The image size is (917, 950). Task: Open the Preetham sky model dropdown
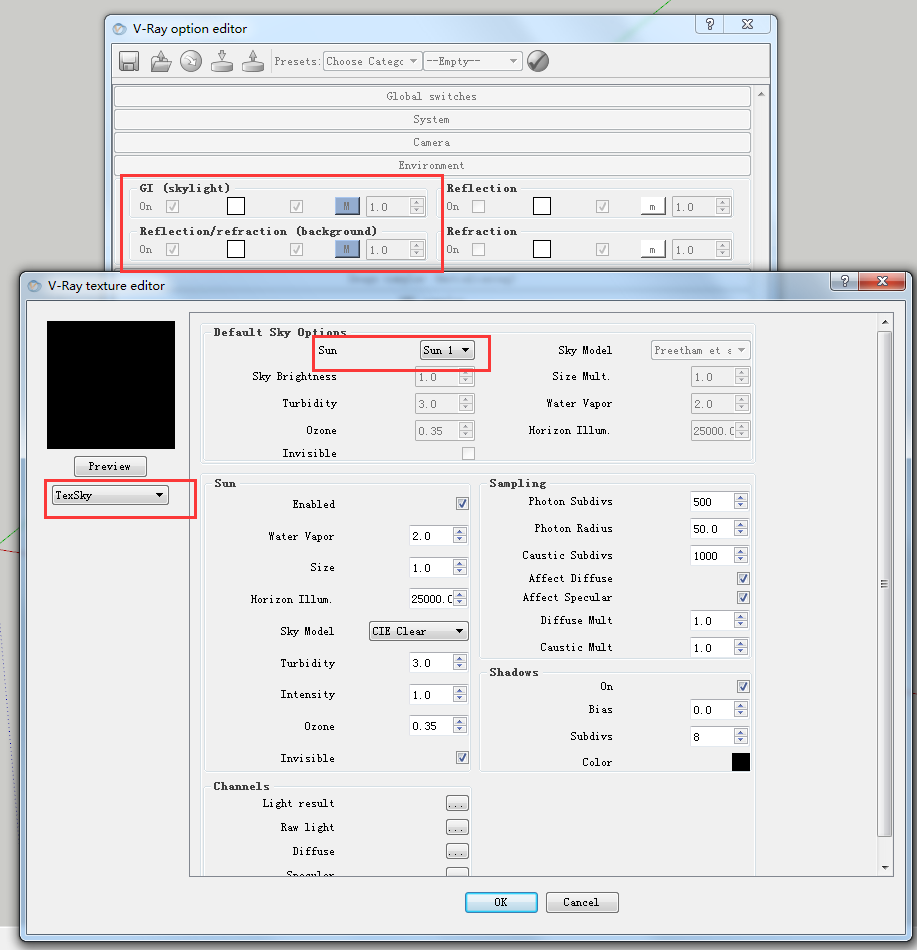(701, 350)
